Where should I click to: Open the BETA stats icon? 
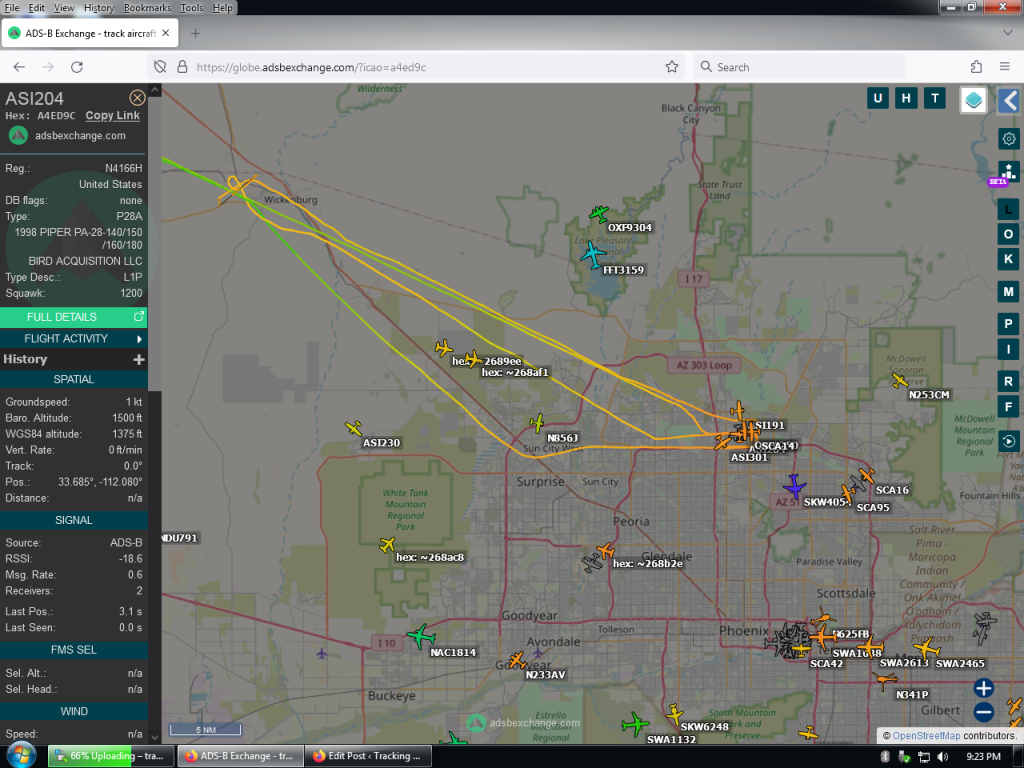1008,173
